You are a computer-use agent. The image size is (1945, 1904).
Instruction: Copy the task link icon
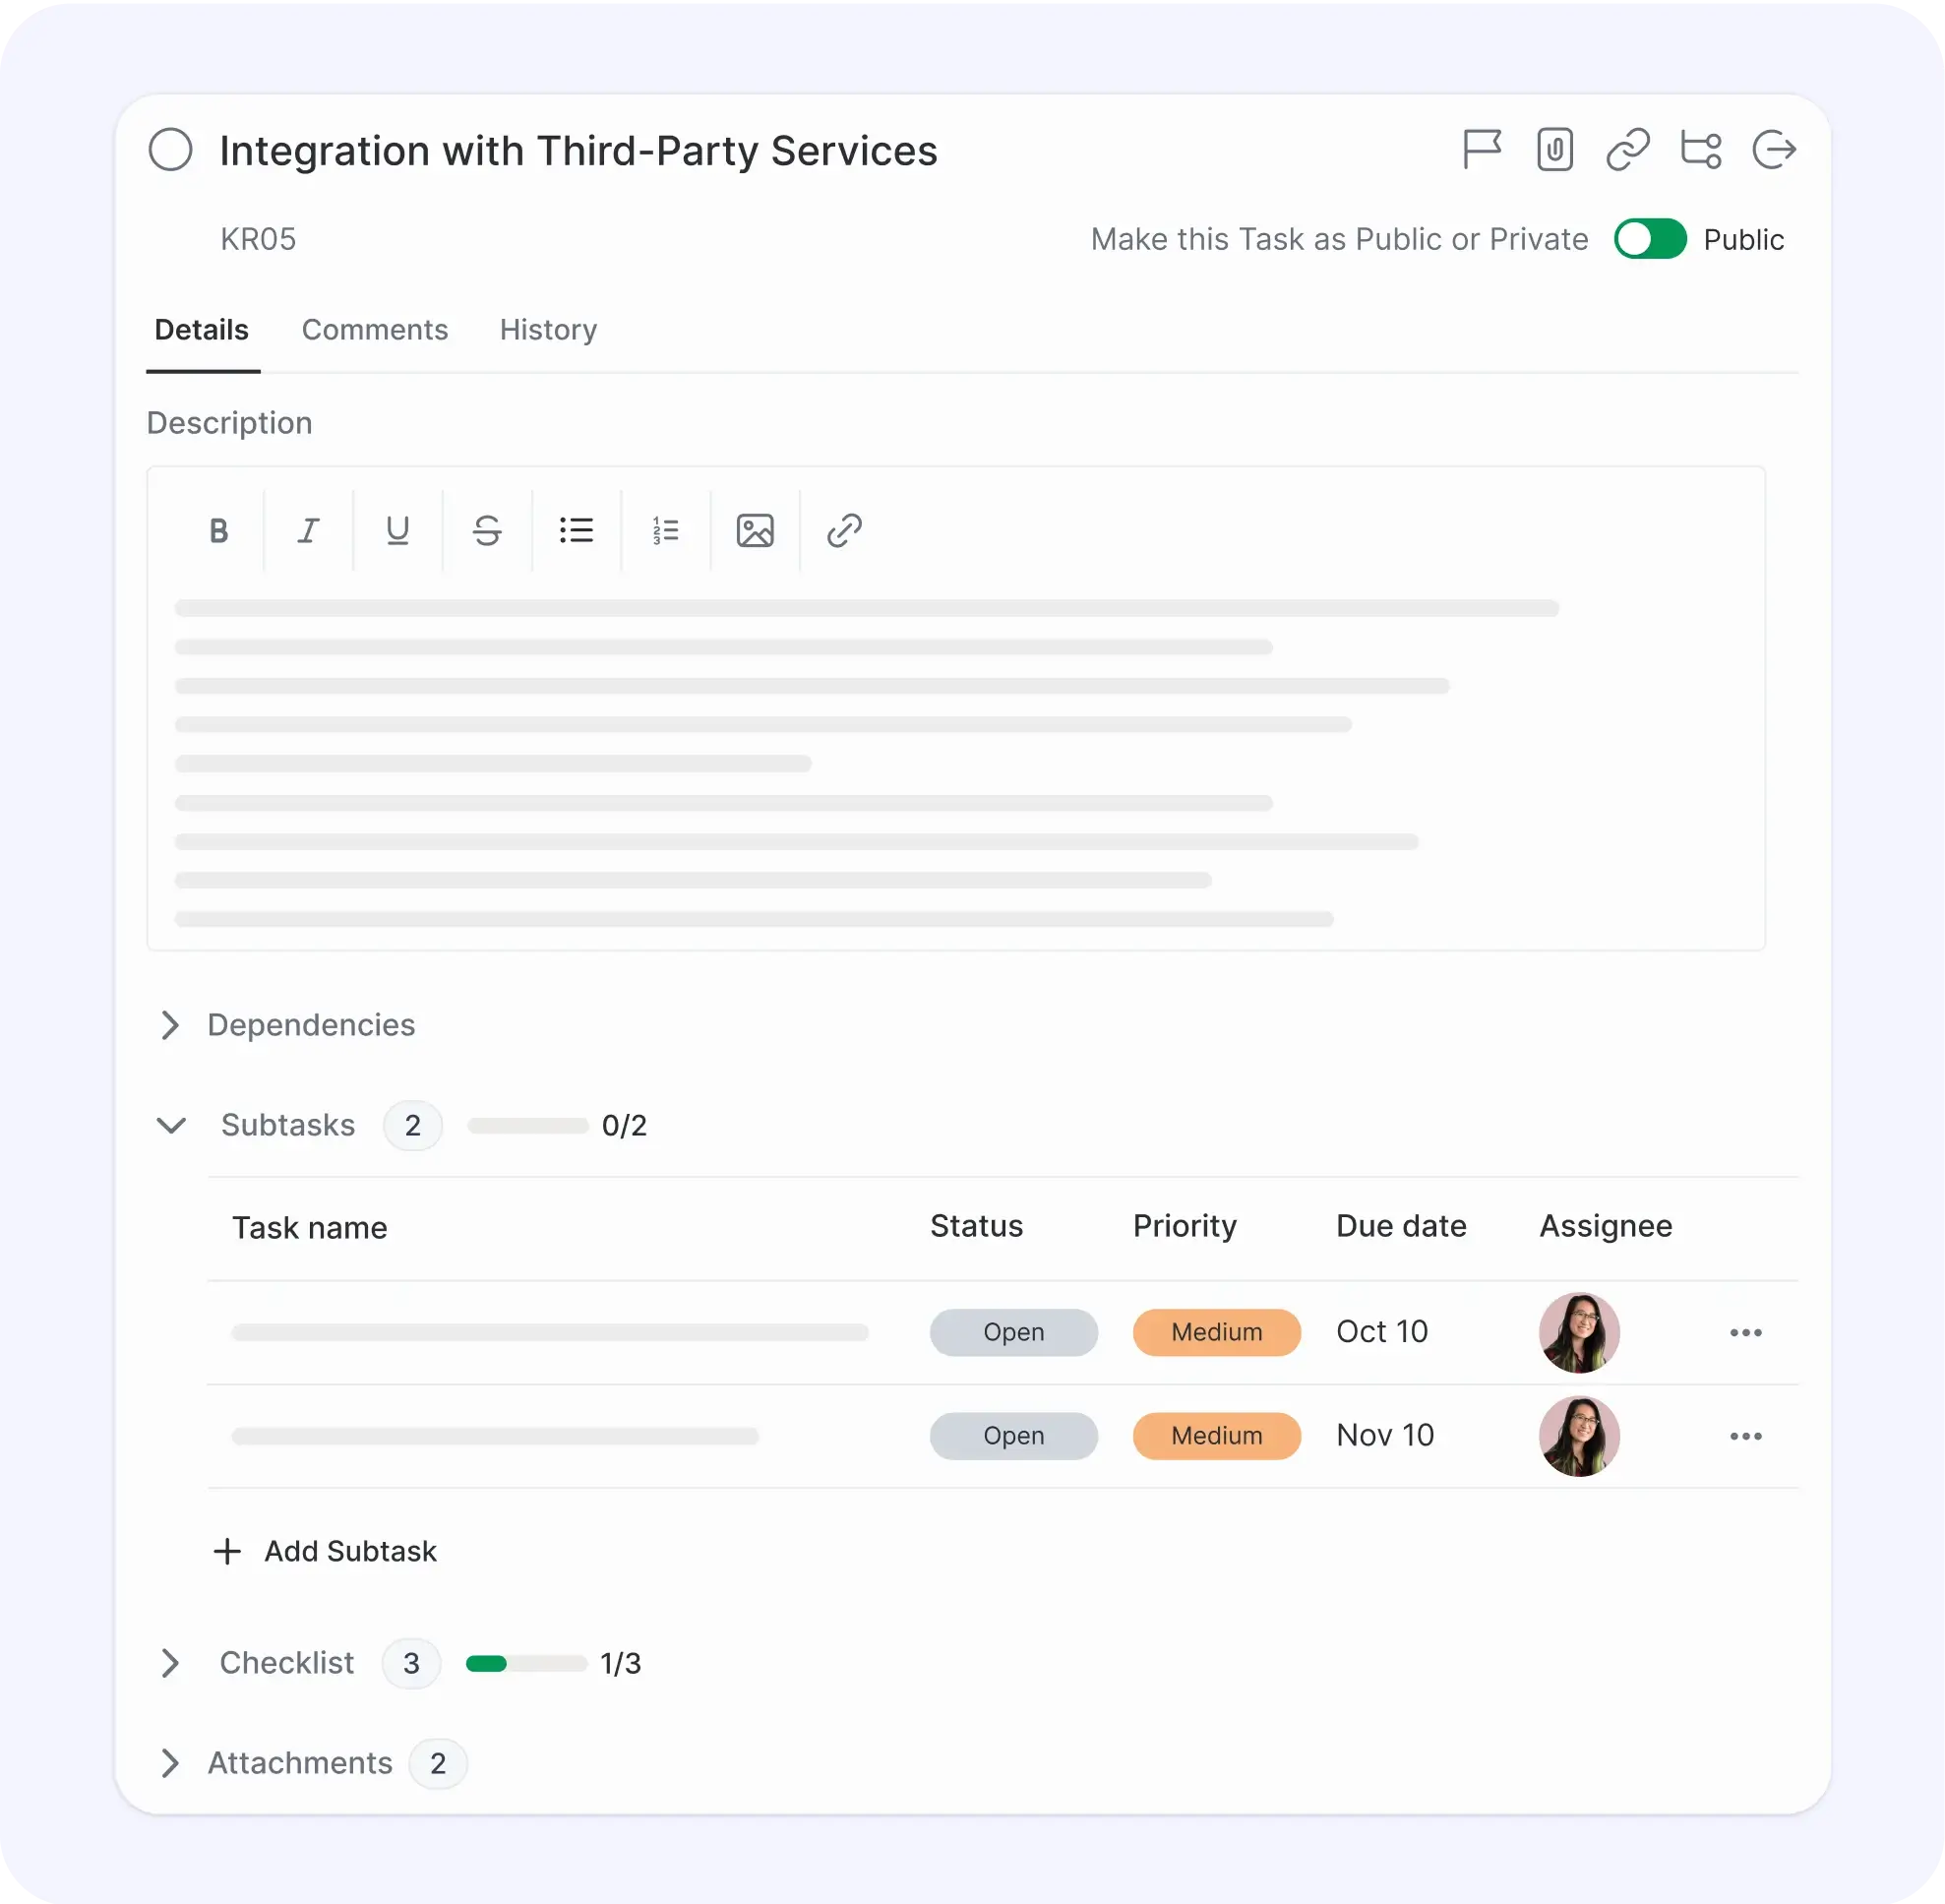[1627, 150]
